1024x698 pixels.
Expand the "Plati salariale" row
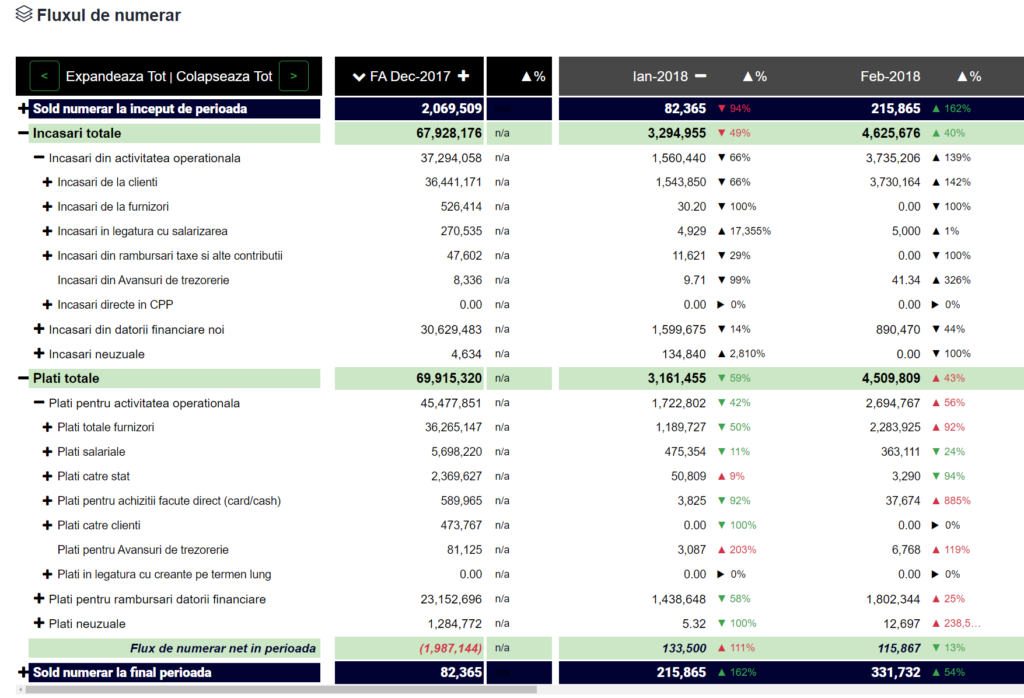coord(46,451)
